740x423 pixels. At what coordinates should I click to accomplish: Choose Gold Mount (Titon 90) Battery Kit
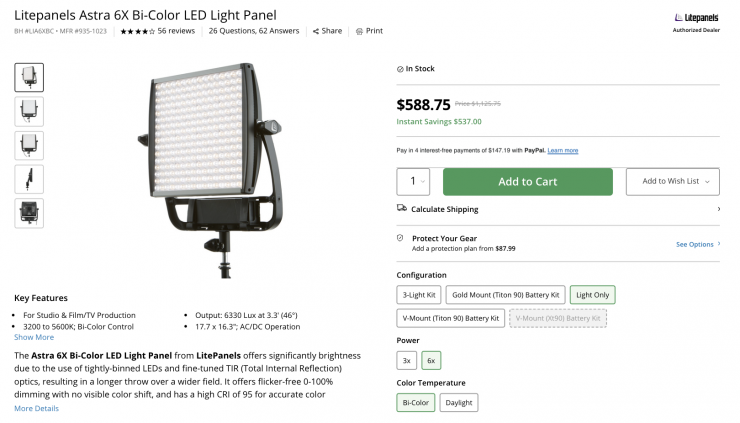(505, 295)
